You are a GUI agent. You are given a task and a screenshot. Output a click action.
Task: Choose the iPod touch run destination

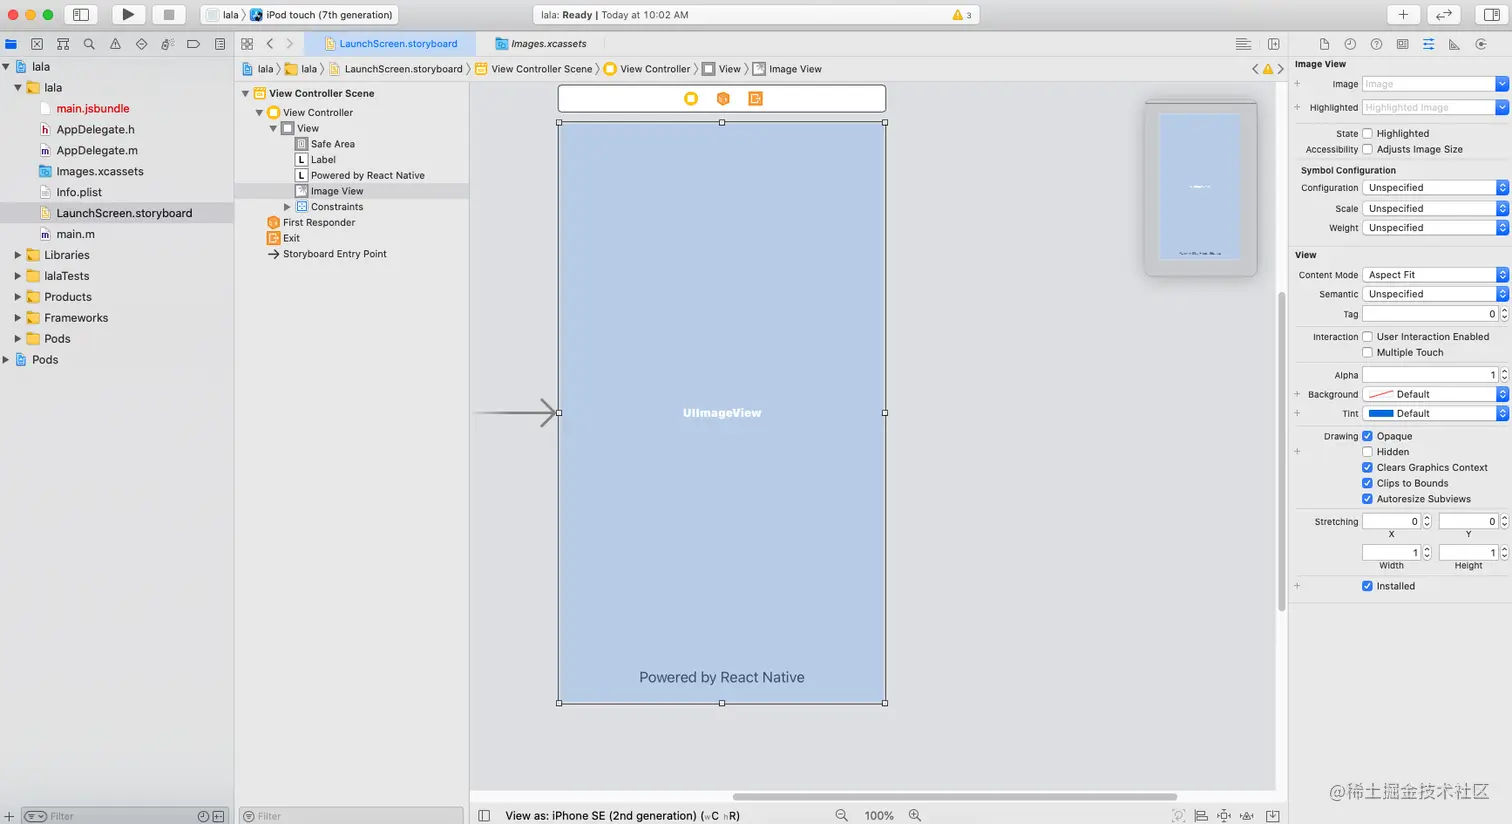click(322, 15)
